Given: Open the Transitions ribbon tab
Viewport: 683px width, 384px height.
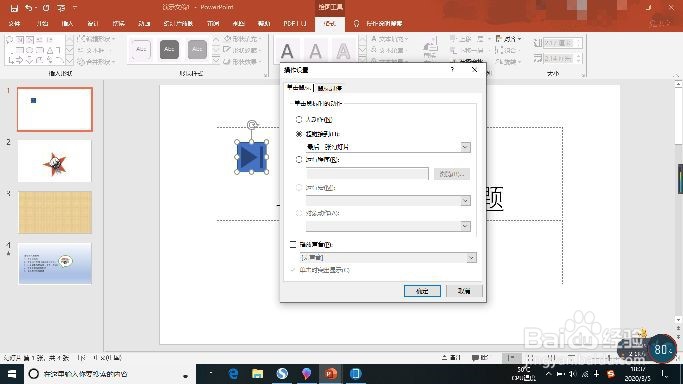Looking at the screenshot, I should click(x=118, y=24).
